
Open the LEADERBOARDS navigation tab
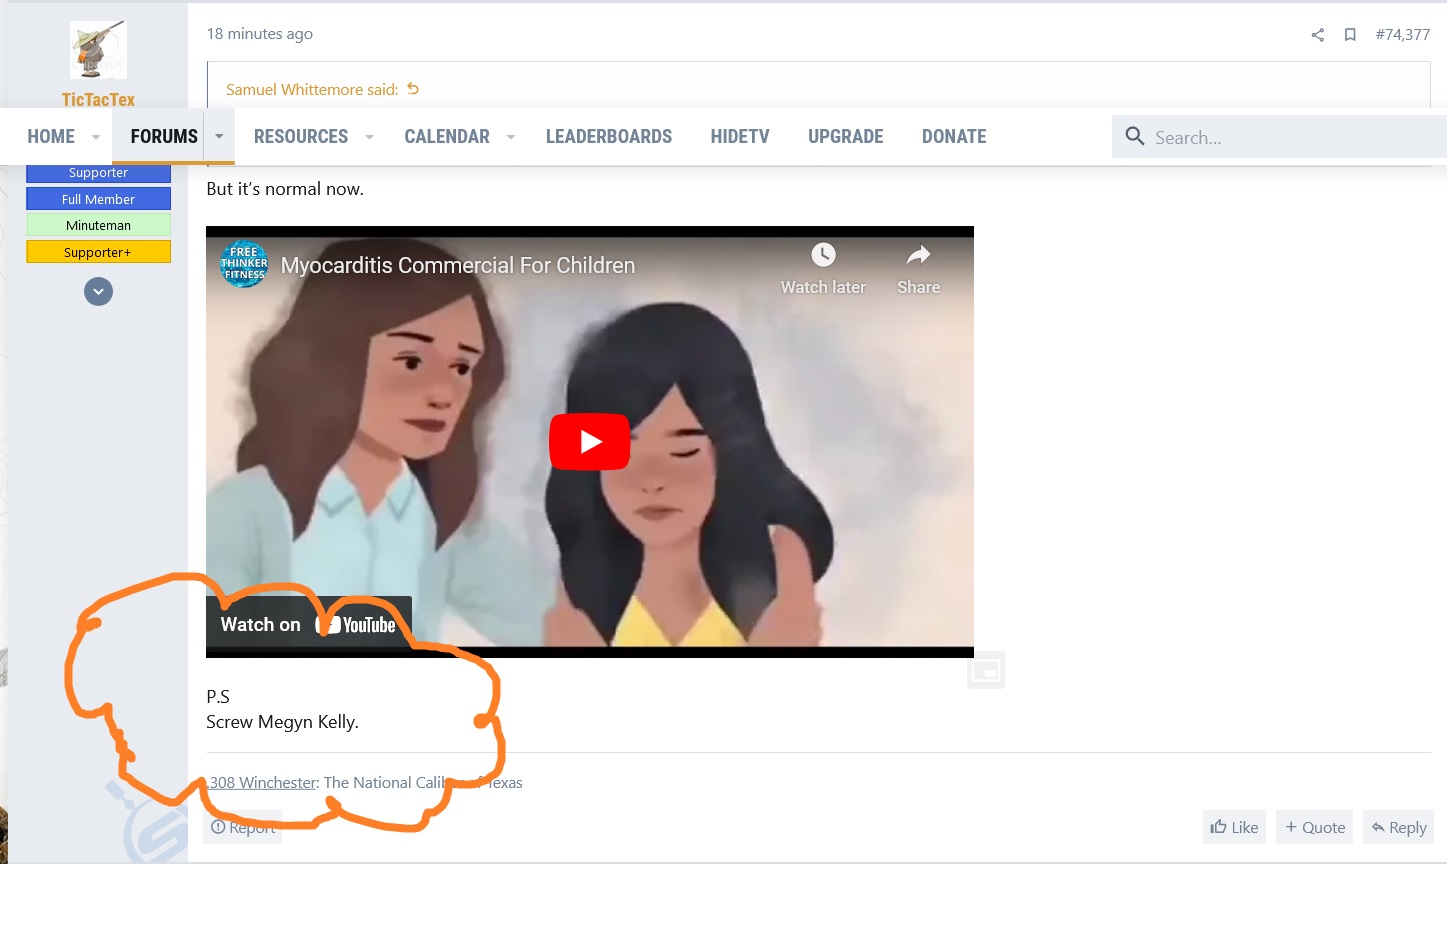[x=609, y=136]
